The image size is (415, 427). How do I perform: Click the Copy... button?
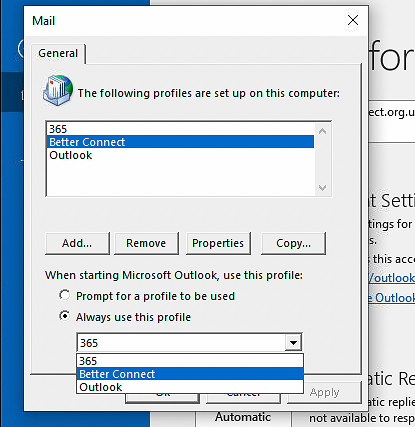click(x=293, y=243)
